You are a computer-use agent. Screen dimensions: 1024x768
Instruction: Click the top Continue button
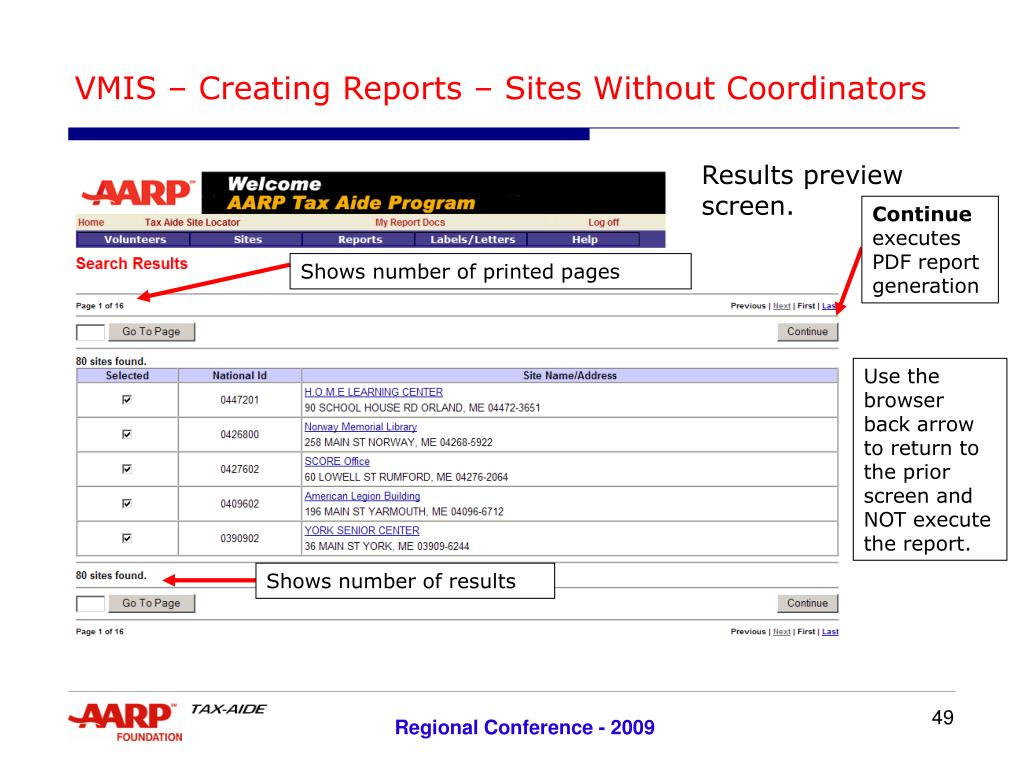807,332
